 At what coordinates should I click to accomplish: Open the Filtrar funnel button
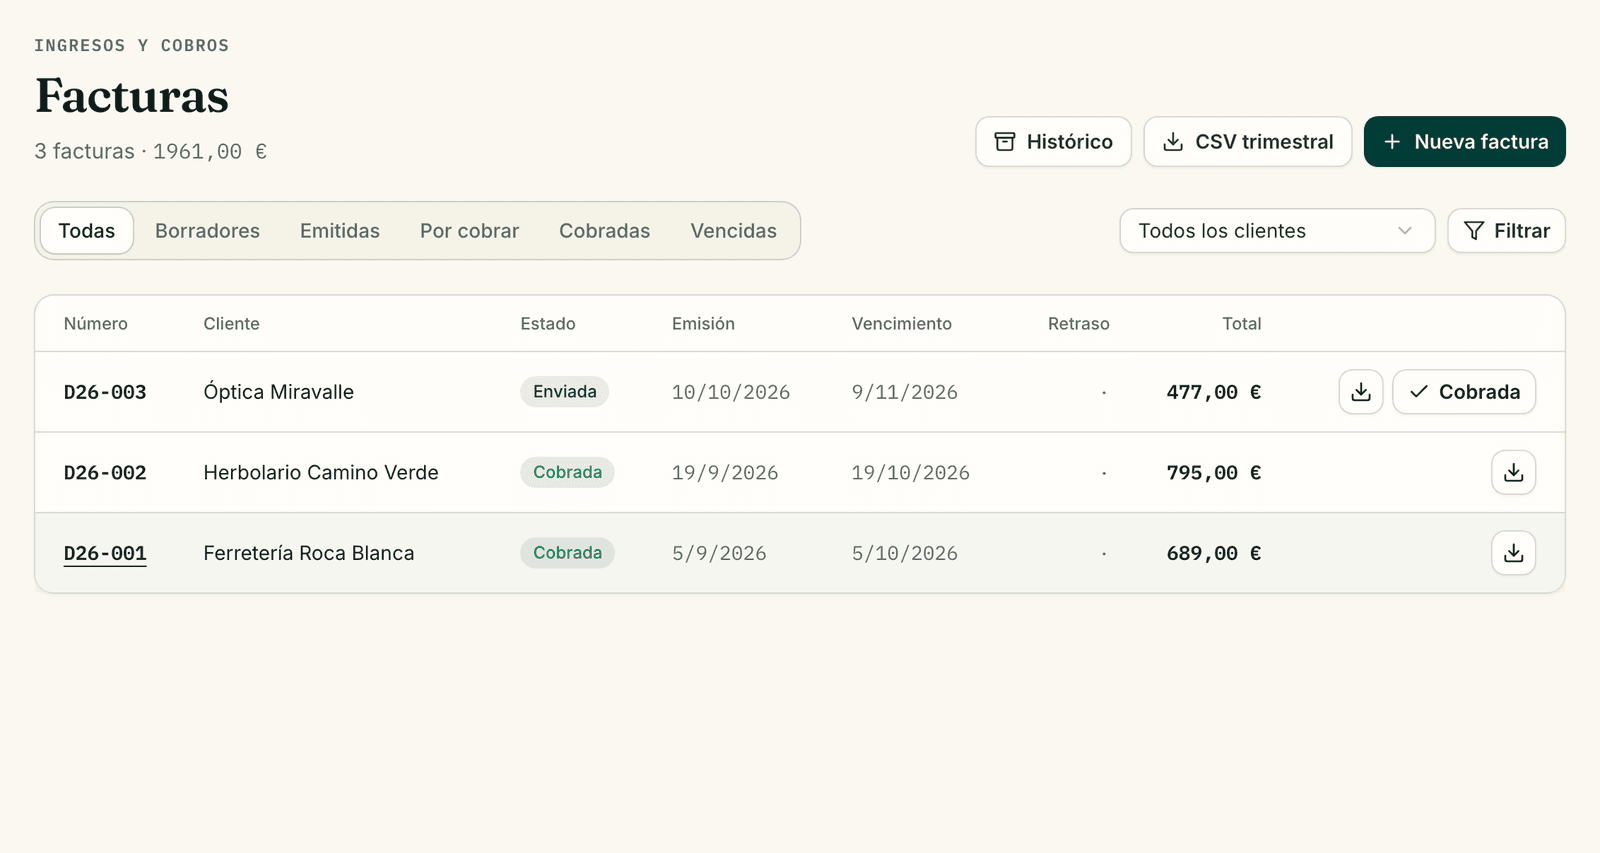pyautogui.click(x=1507, y=231)
